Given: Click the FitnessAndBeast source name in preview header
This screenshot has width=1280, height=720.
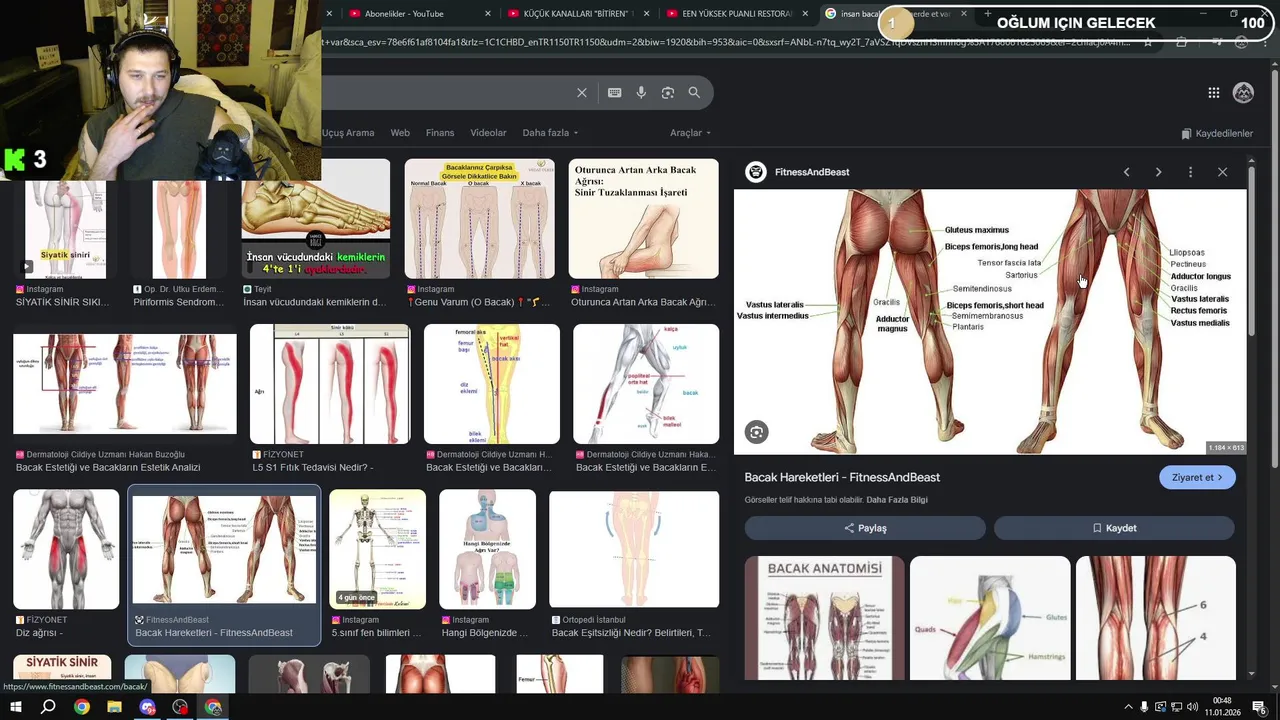Looking at the screenshot, I should coord(812,172).
